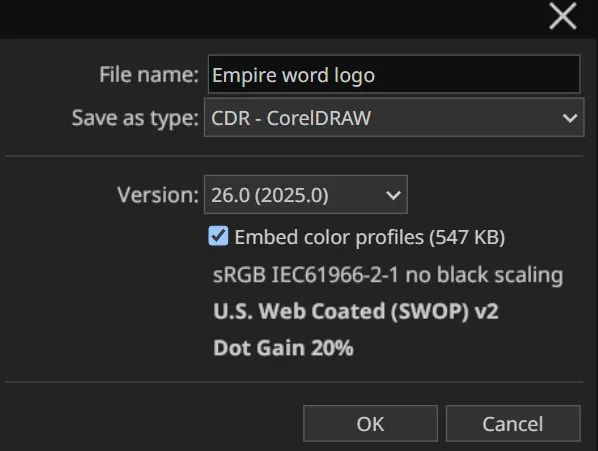Uncheck the Embed color profiles checkbox
Screen dimensions: 598x451
pos(219,236)
